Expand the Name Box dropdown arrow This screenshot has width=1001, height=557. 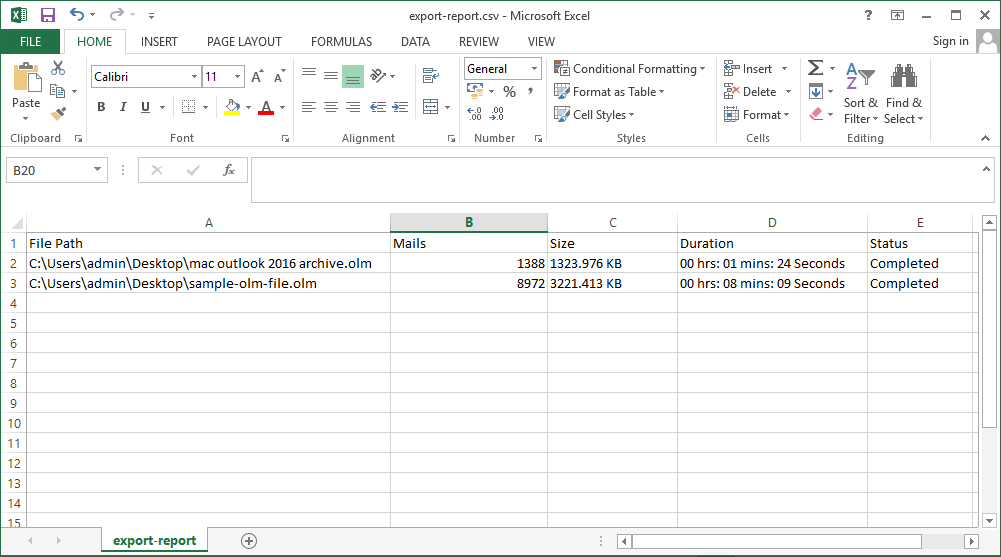[98, 171]
